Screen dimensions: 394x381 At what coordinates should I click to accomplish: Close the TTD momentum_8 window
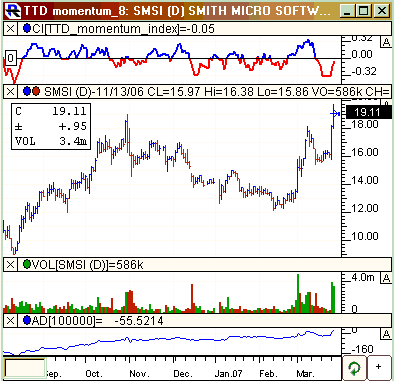pyautogui.click(x=382, y=11)
